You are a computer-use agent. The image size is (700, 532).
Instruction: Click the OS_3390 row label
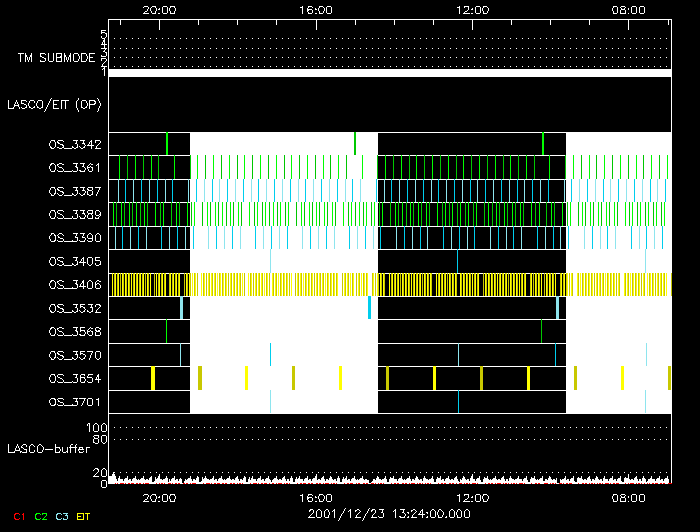point(74,238)
